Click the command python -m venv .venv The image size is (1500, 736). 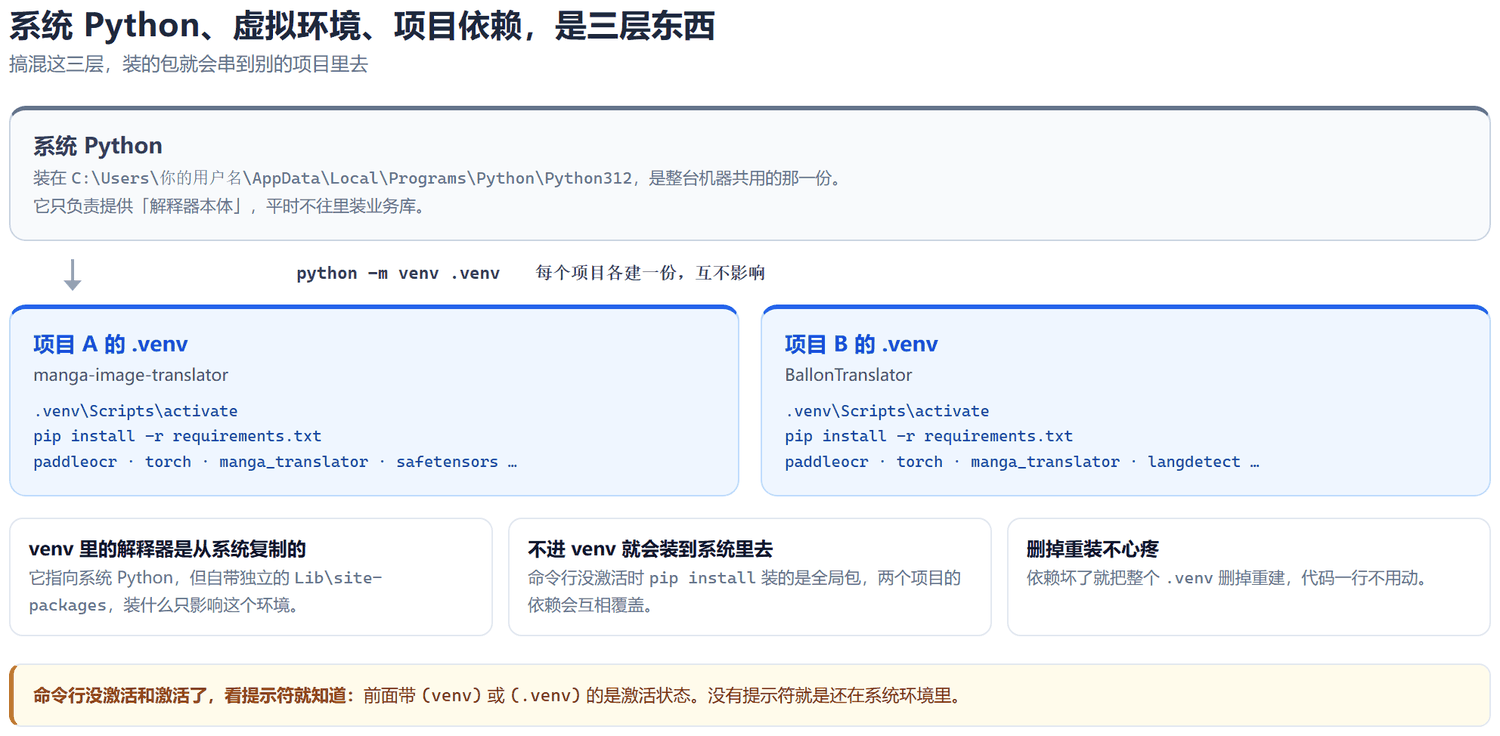(x=398, y=273)
